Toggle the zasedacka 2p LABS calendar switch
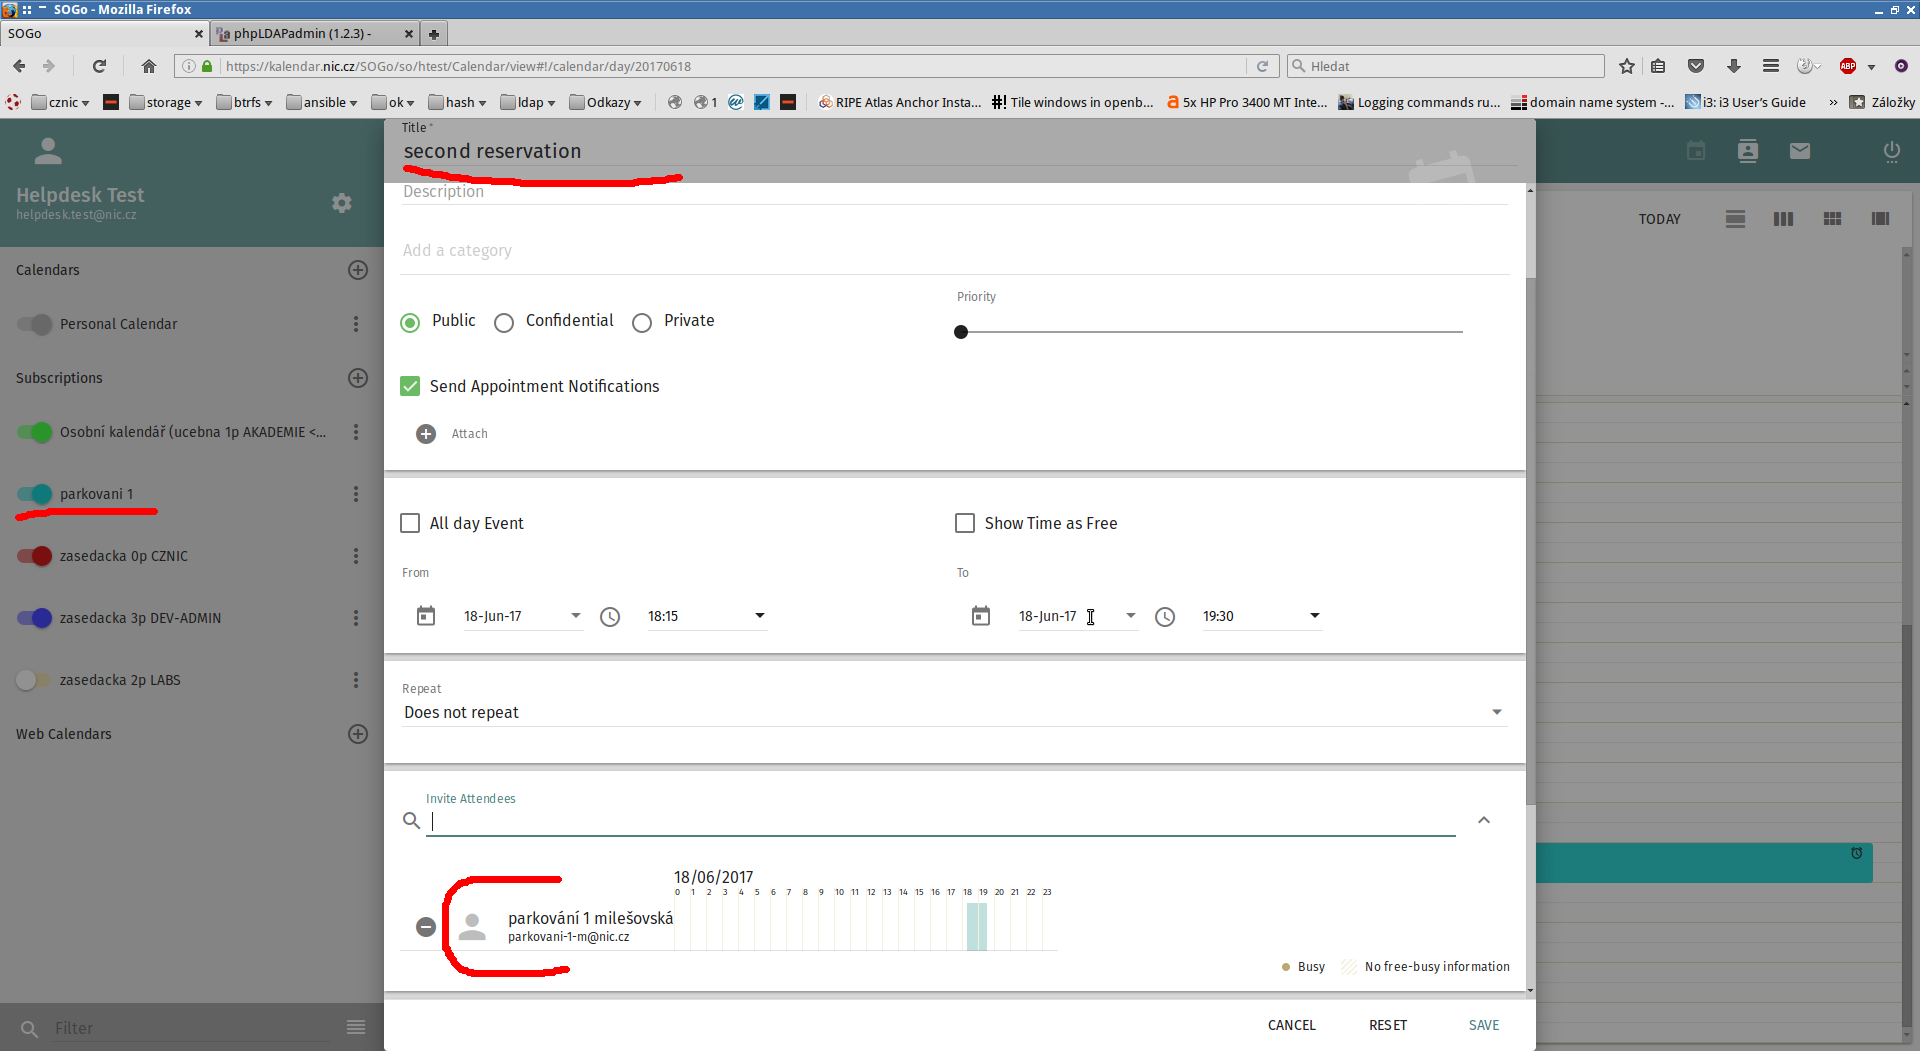The image size is (1920, 1051). pyautogui.click(x=34, y=680)
